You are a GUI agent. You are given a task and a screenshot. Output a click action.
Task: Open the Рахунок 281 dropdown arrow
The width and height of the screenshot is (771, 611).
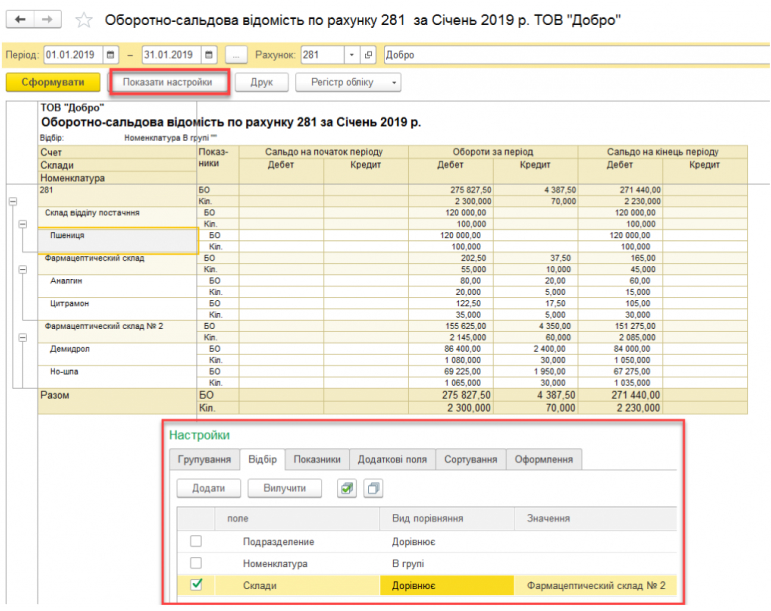[x=352, y=55]
